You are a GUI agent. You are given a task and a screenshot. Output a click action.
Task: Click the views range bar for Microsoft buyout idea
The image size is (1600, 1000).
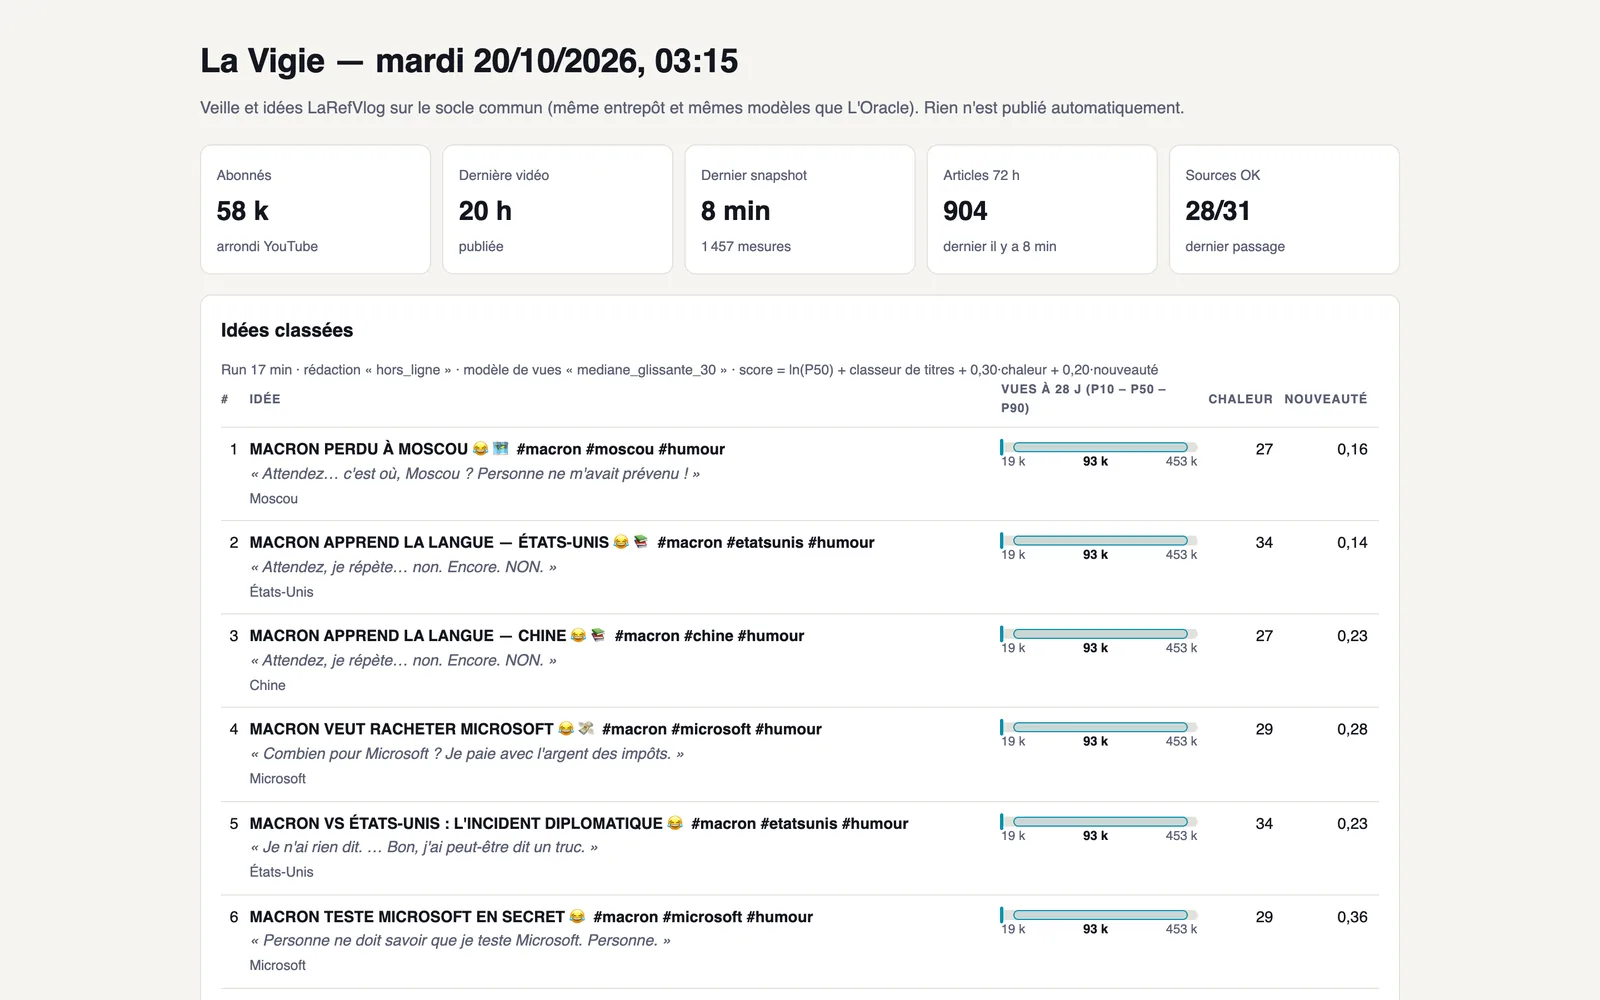(x=1099, y=727)
